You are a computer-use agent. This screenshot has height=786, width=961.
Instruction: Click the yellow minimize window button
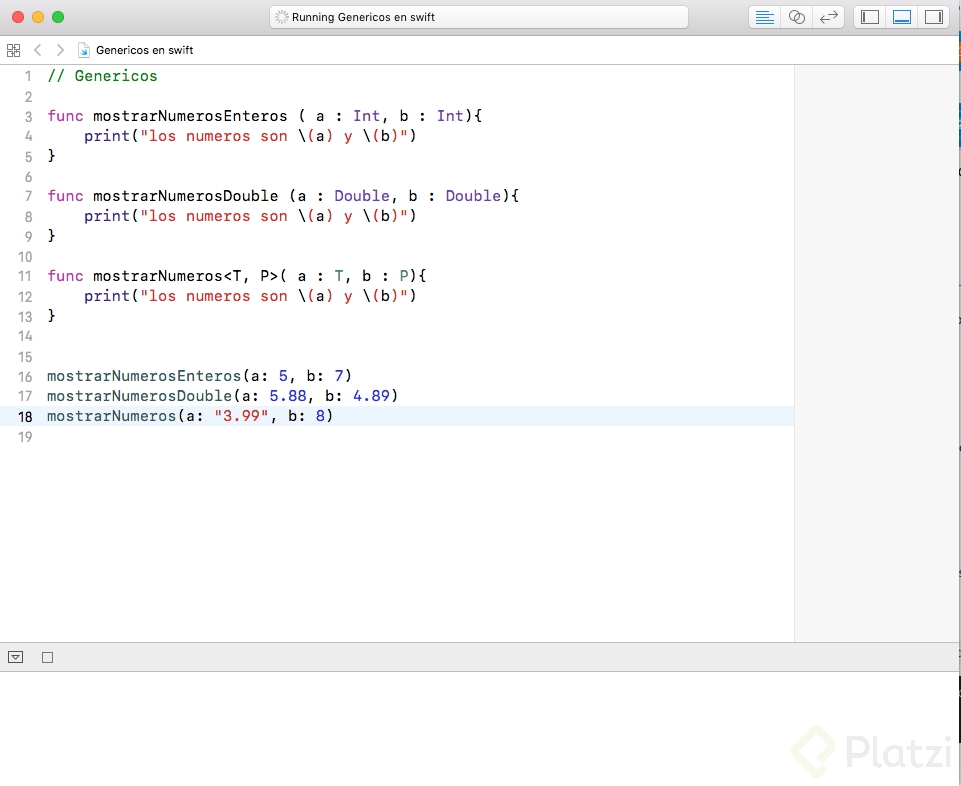(x=38, y=17)
